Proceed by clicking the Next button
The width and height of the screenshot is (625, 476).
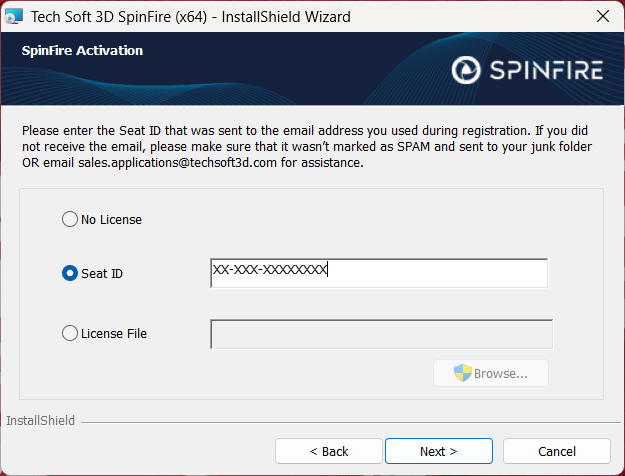pyautogui.click(x=438, y=451)
